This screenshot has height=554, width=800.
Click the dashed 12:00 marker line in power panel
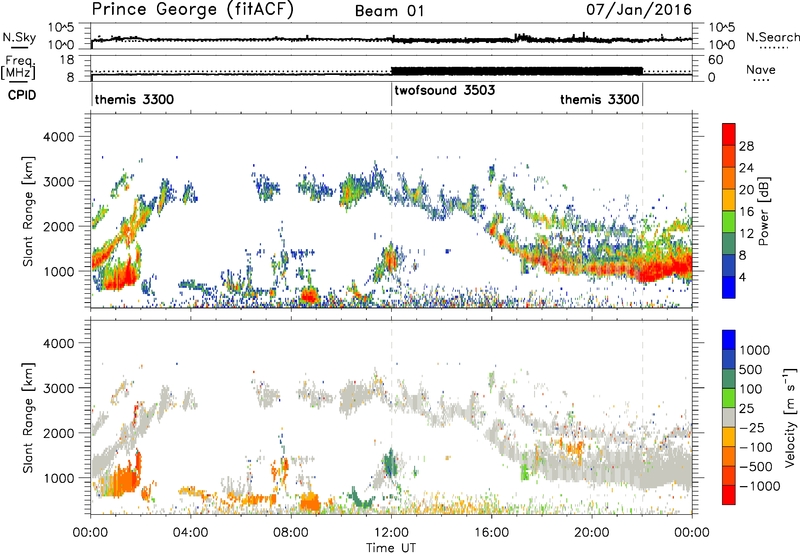point(391,210)
